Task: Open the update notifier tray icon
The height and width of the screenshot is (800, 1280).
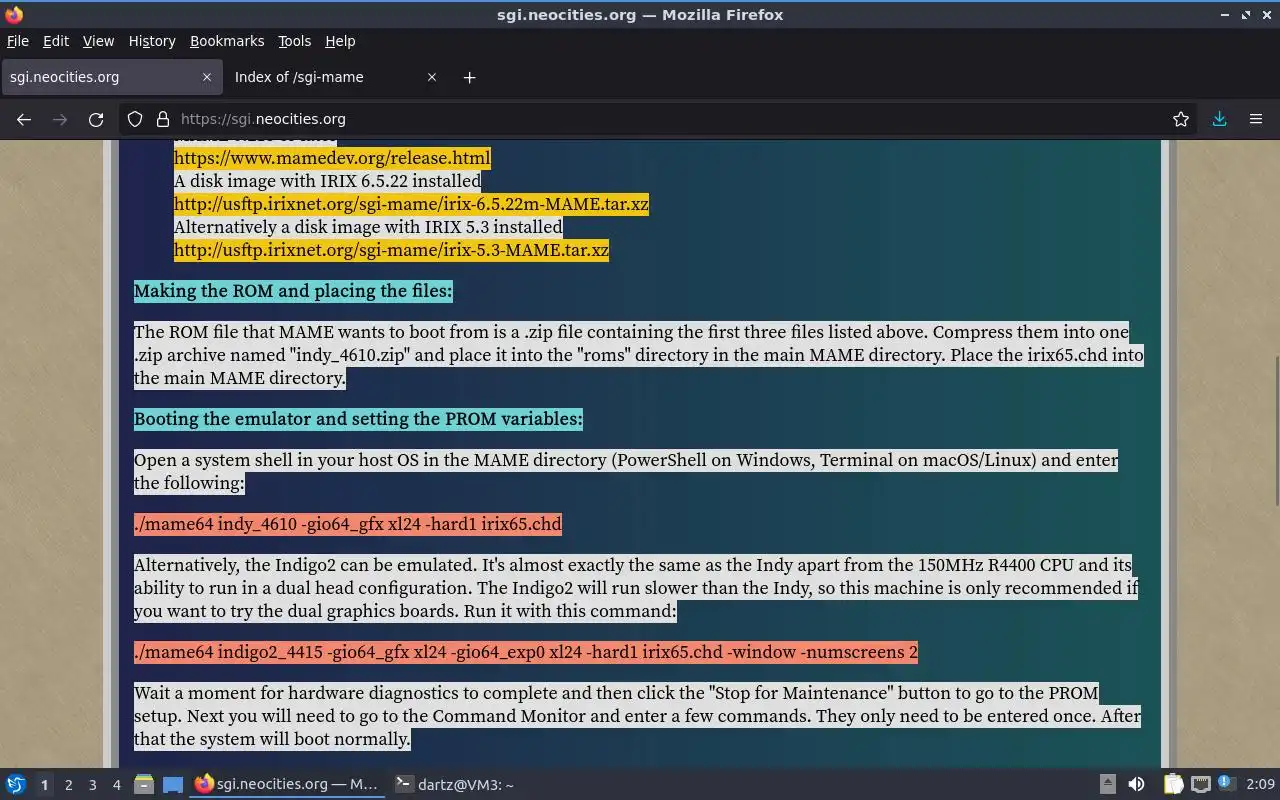Action: [x=1227, y=784]
